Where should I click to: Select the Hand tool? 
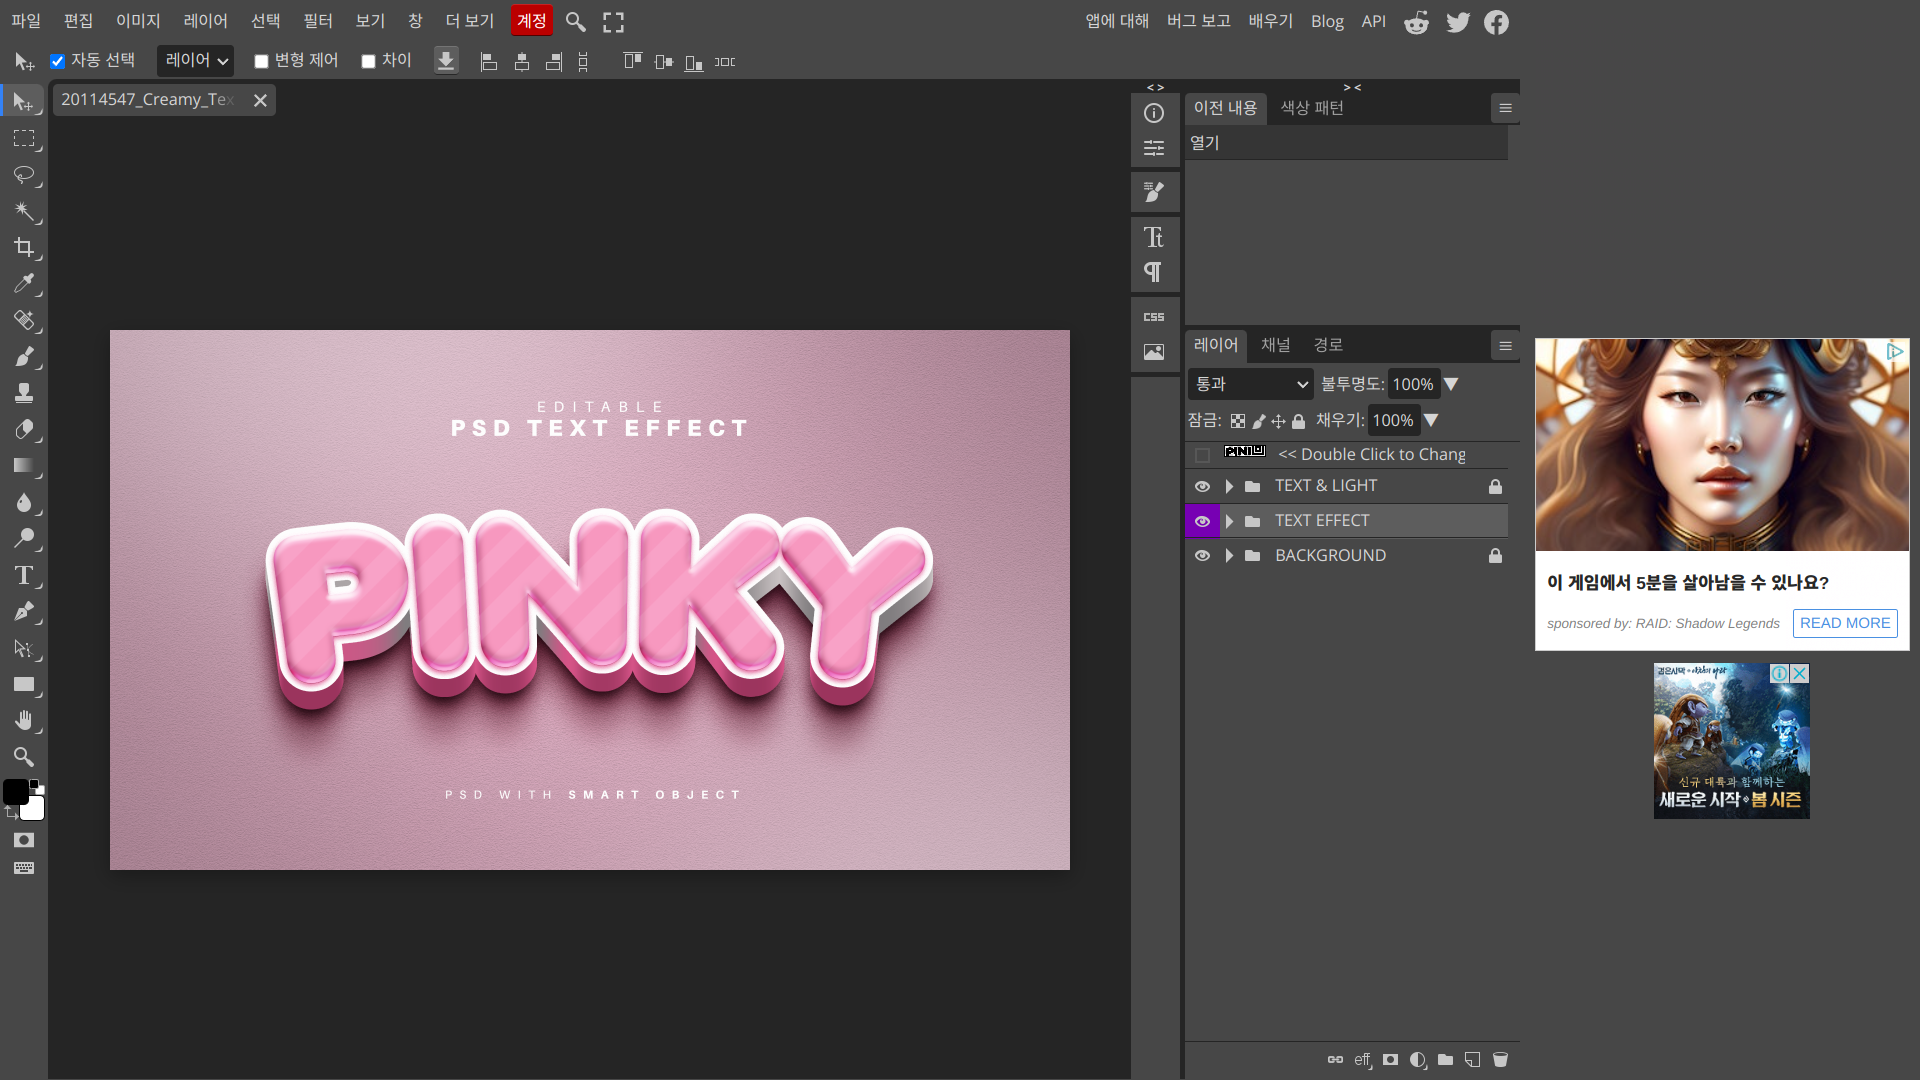(24, 720)
